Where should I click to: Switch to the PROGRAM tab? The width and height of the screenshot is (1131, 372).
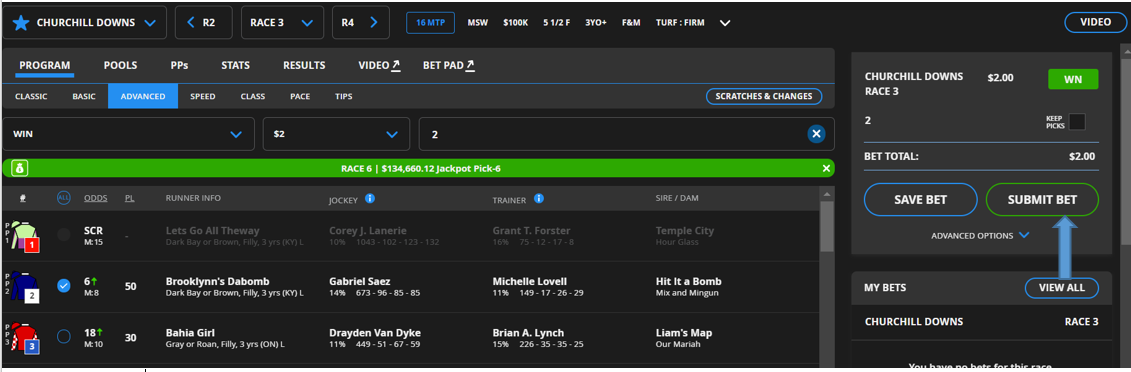45,65
